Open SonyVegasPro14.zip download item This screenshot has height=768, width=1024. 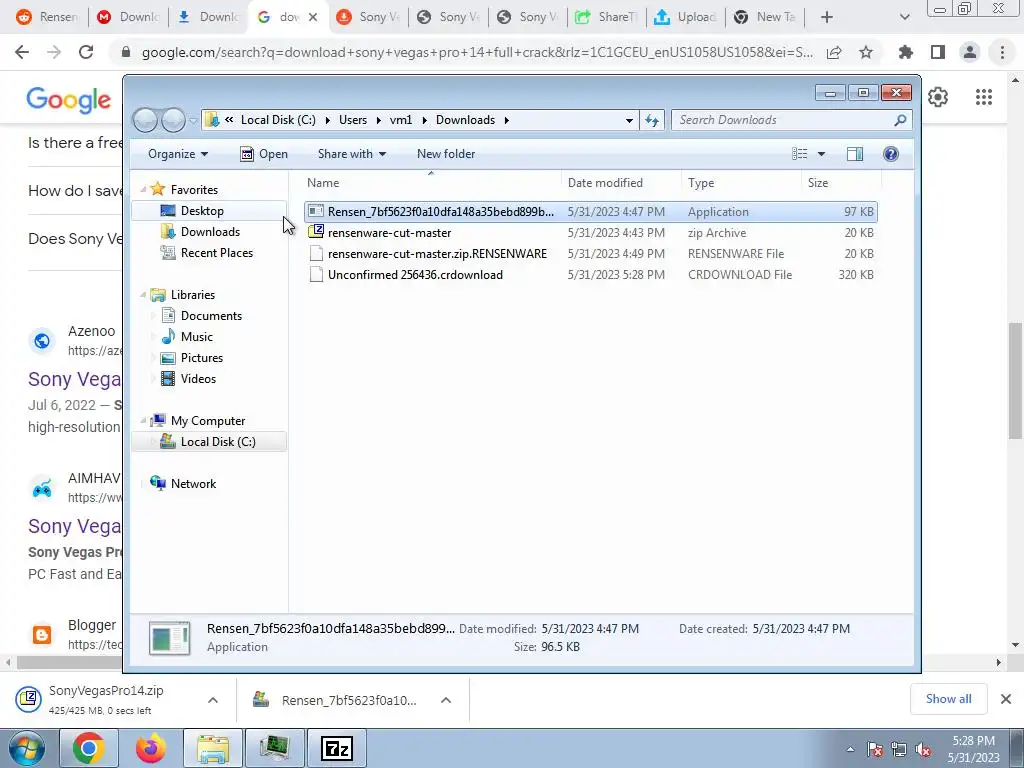point(106,699)
